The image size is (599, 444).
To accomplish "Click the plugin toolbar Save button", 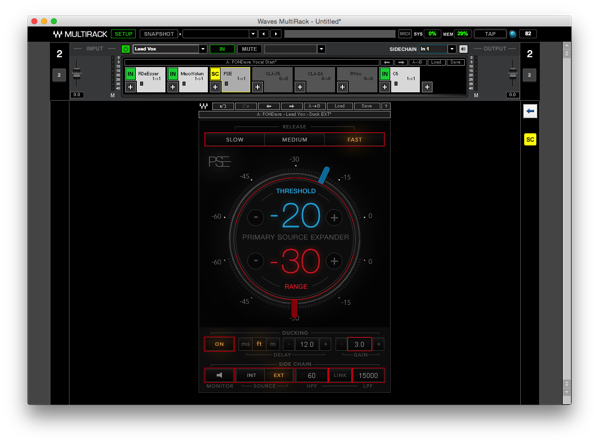I will 366,106.
